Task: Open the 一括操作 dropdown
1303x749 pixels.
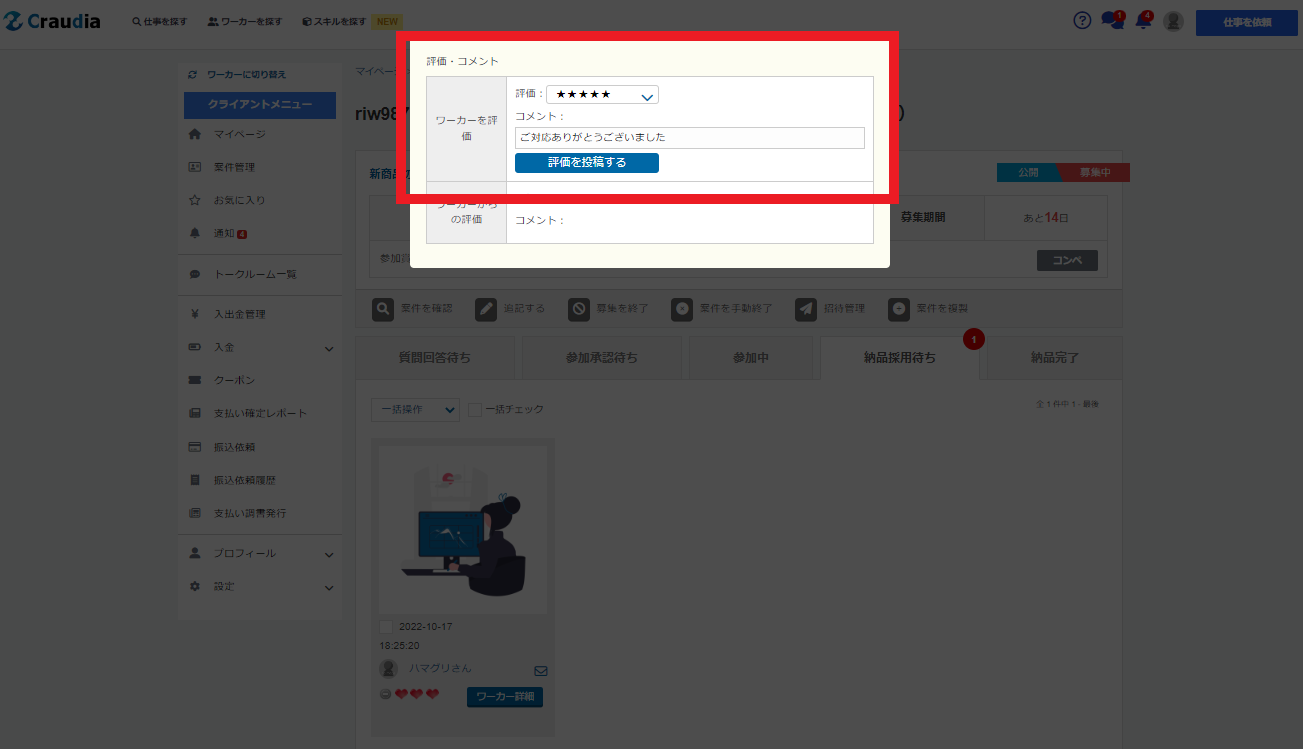Action: tap(414, 409)
